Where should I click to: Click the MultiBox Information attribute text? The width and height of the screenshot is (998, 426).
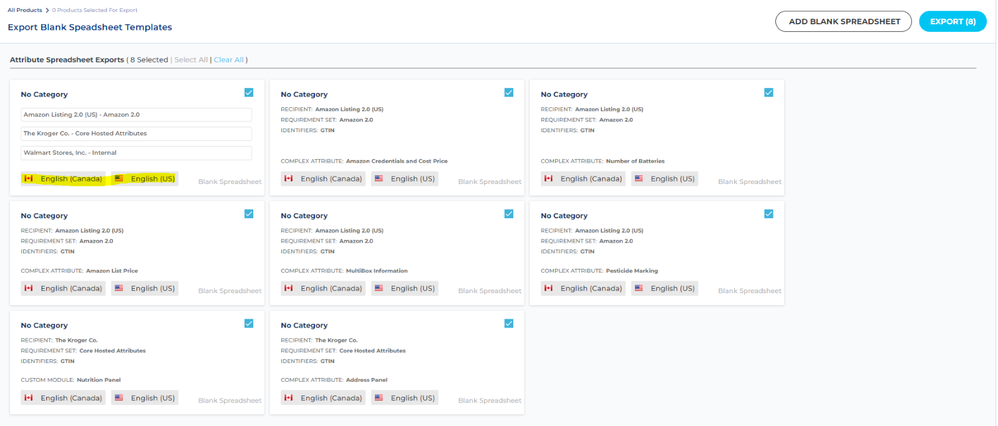click(377, 271)
